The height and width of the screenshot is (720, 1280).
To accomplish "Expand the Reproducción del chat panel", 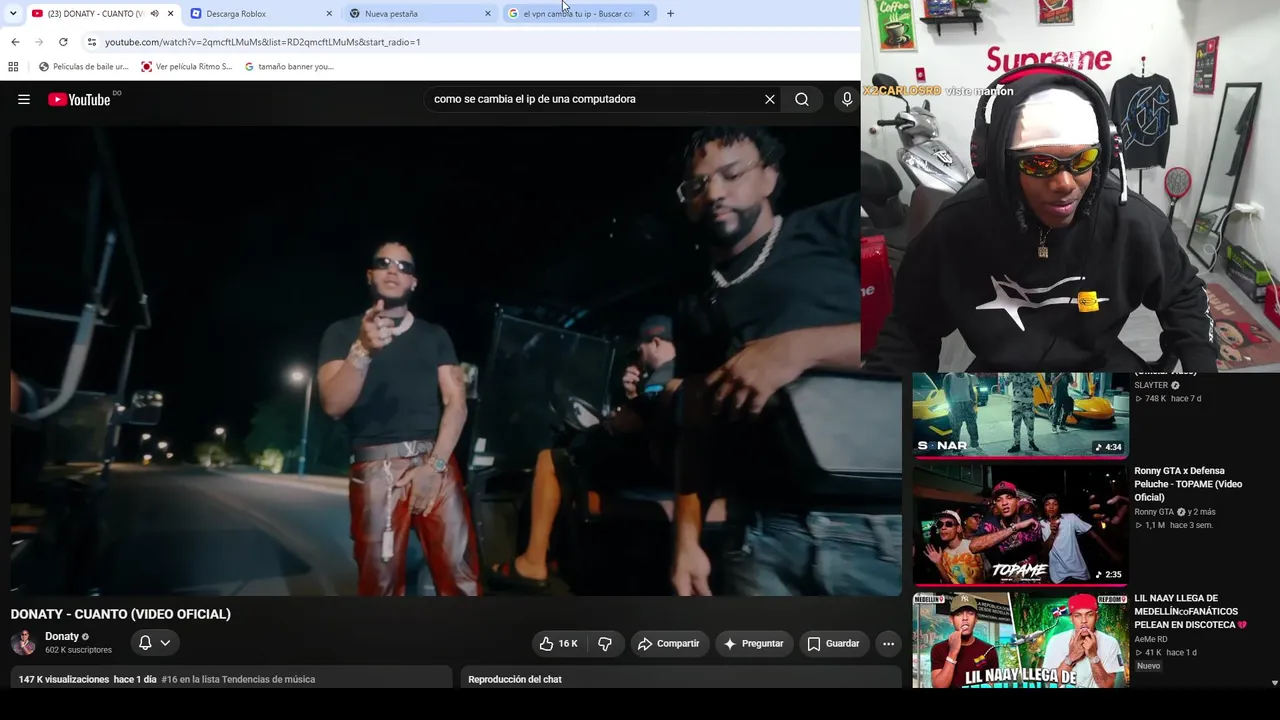I will (681, 678).
